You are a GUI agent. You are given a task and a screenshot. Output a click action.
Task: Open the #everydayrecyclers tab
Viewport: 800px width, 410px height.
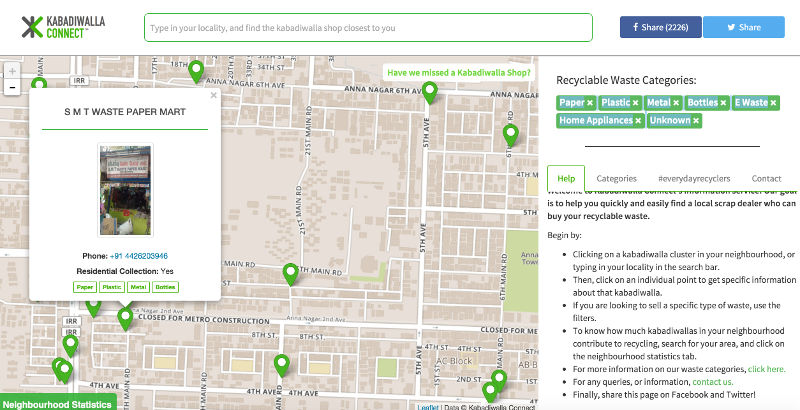[694, 178]
